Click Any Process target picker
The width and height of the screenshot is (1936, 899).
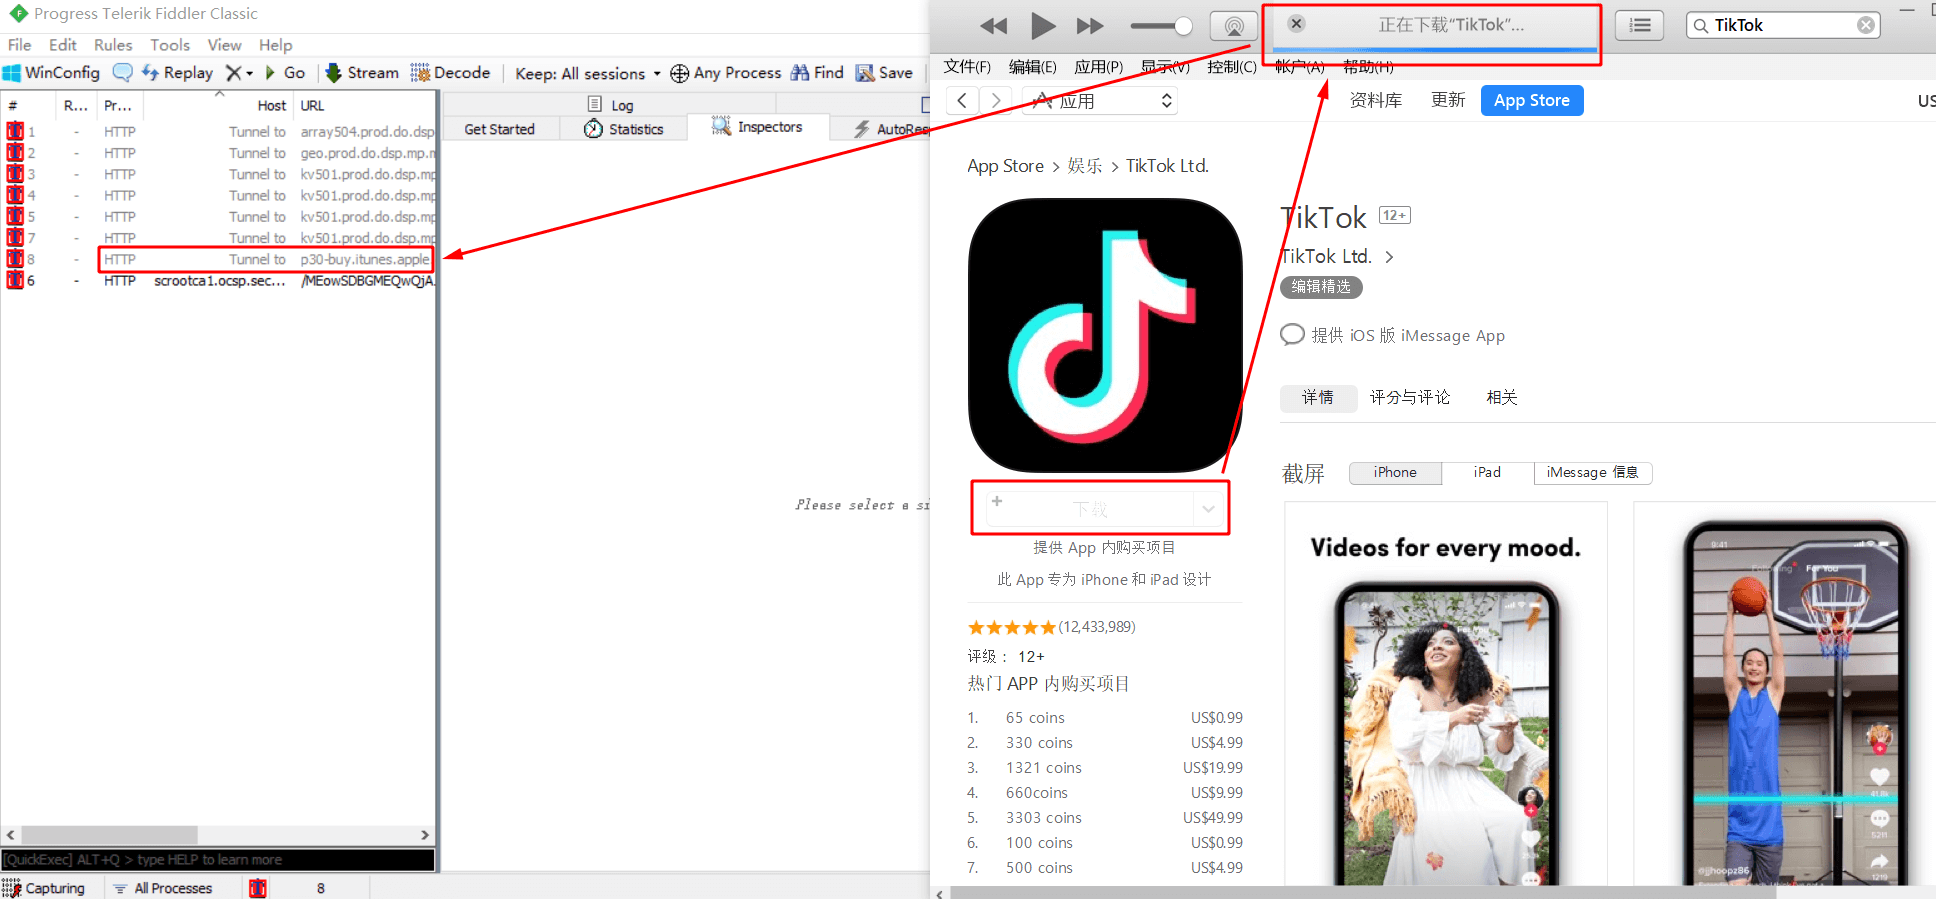tap(726, 73)
